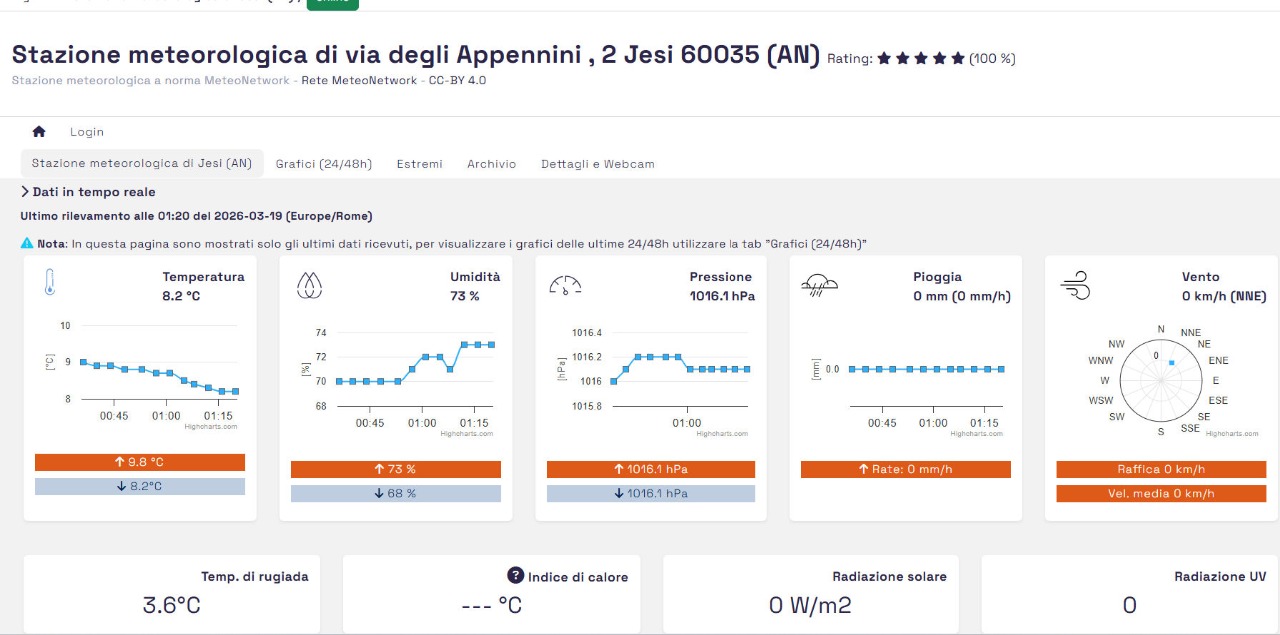The width and height of the screenshot is (1280, 635).
Task: Click the question mark near Indice di calore
Action: pyautogui.click(x=516, y=575)
